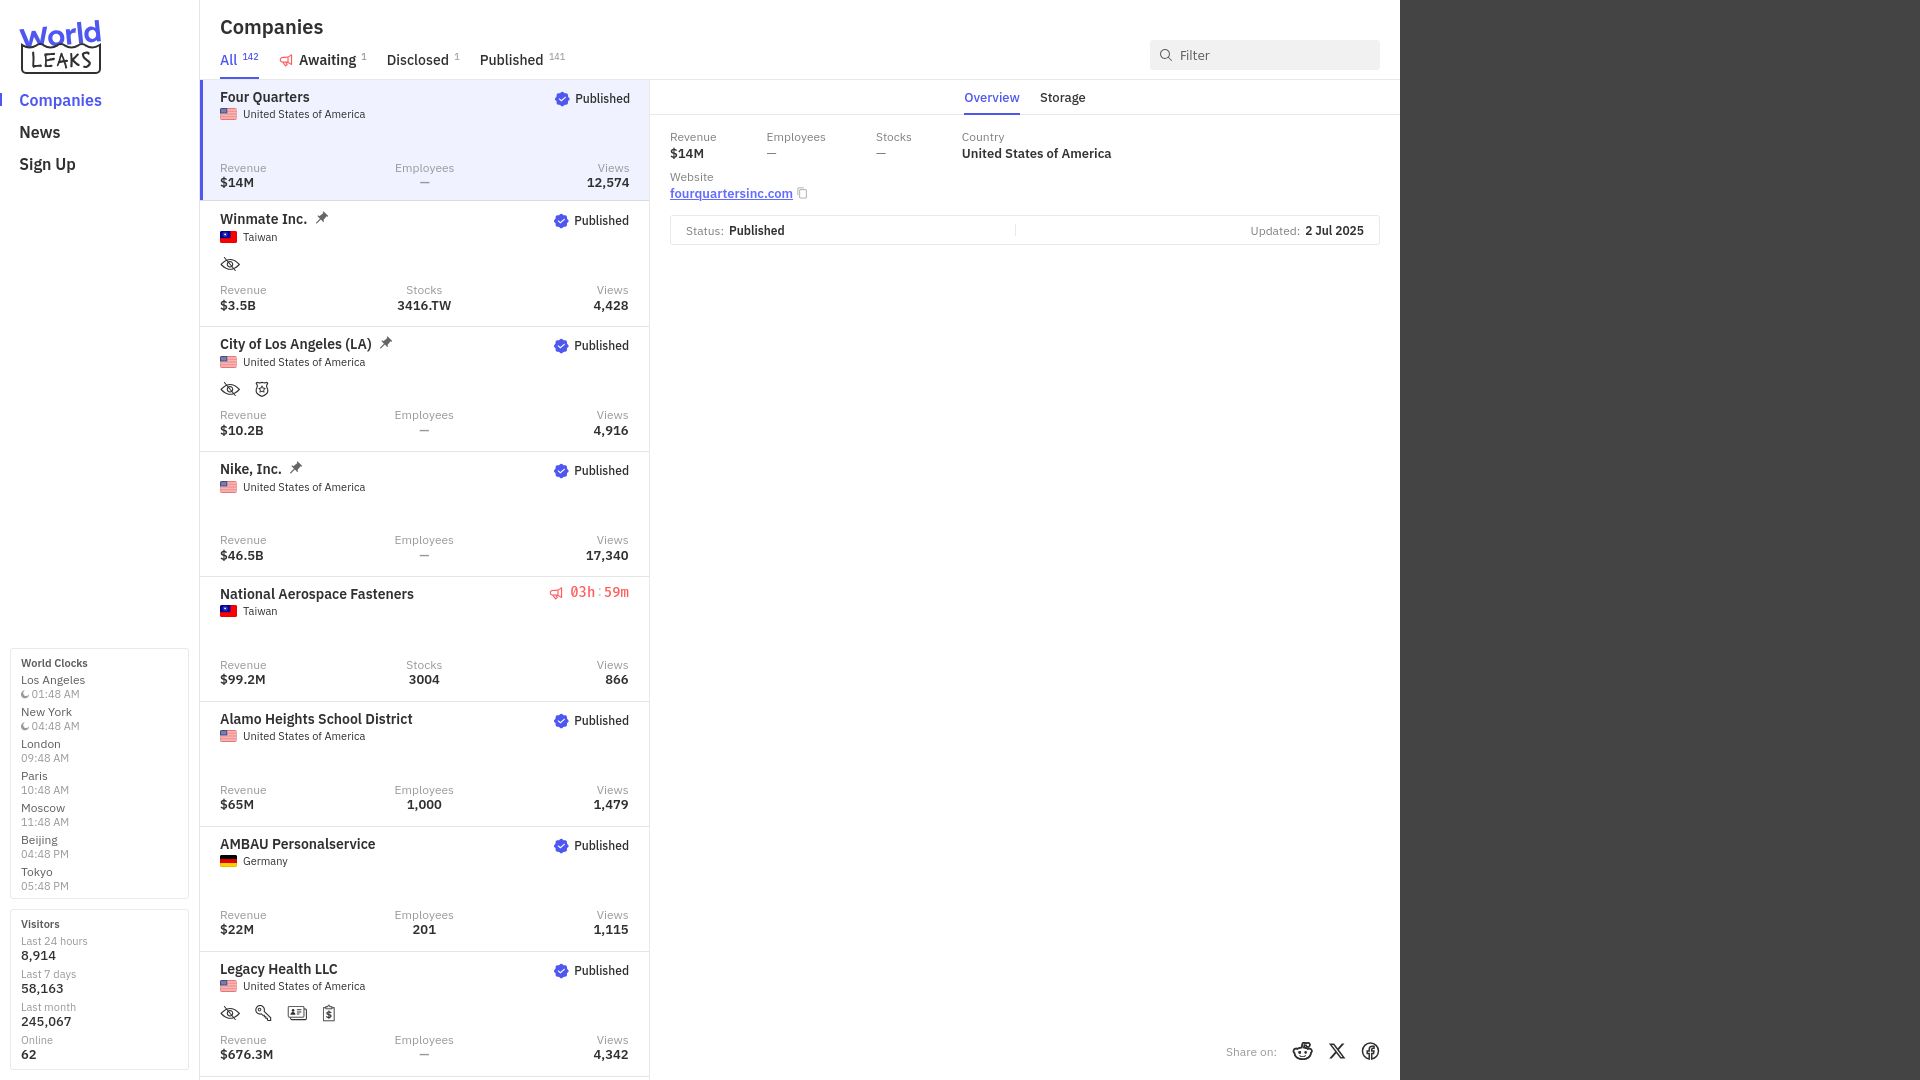Switch to the All companies tab
Viewport: 1920px width, 1080px height.
click(x=239, y=59)
